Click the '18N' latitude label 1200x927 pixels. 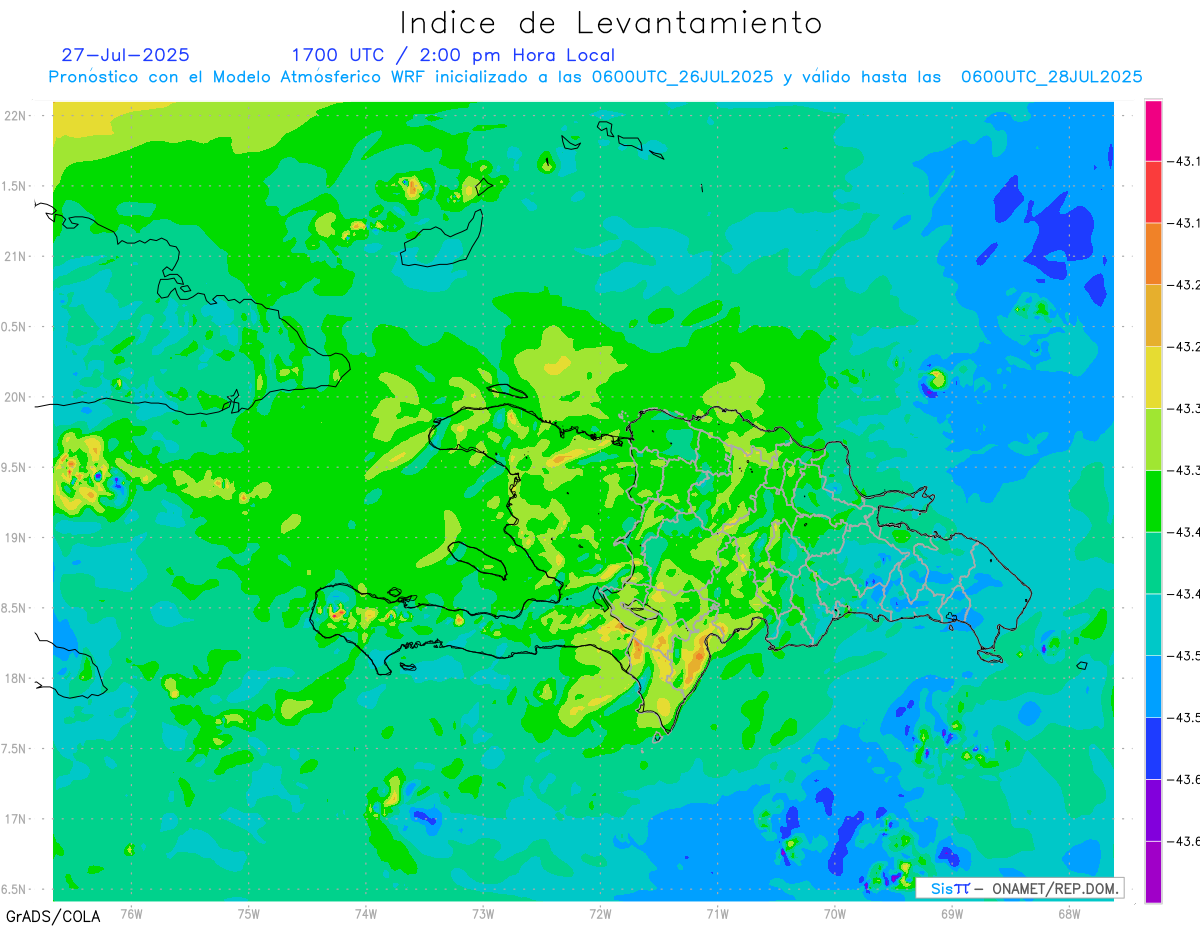click(x=16, y=678)
